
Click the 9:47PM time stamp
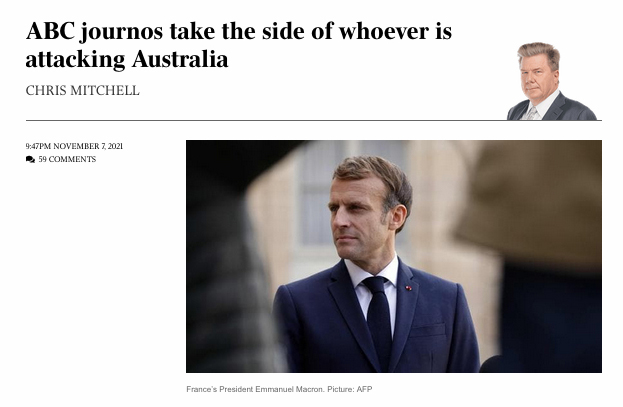tap(39, 146)
